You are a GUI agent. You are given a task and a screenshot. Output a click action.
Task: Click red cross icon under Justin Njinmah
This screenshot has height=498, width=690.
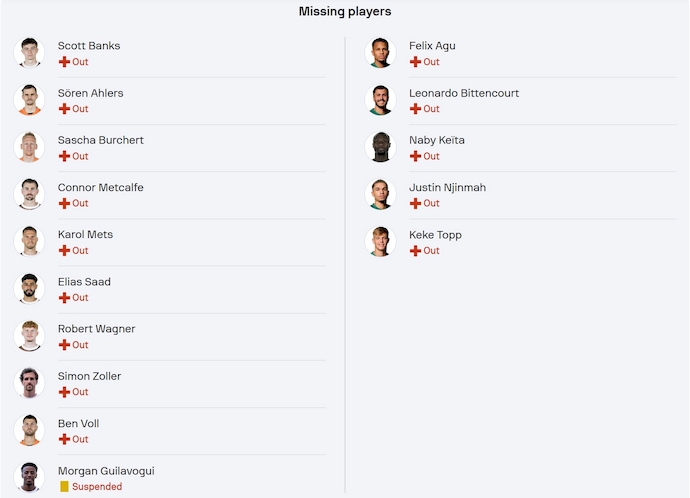click(415, 203)
